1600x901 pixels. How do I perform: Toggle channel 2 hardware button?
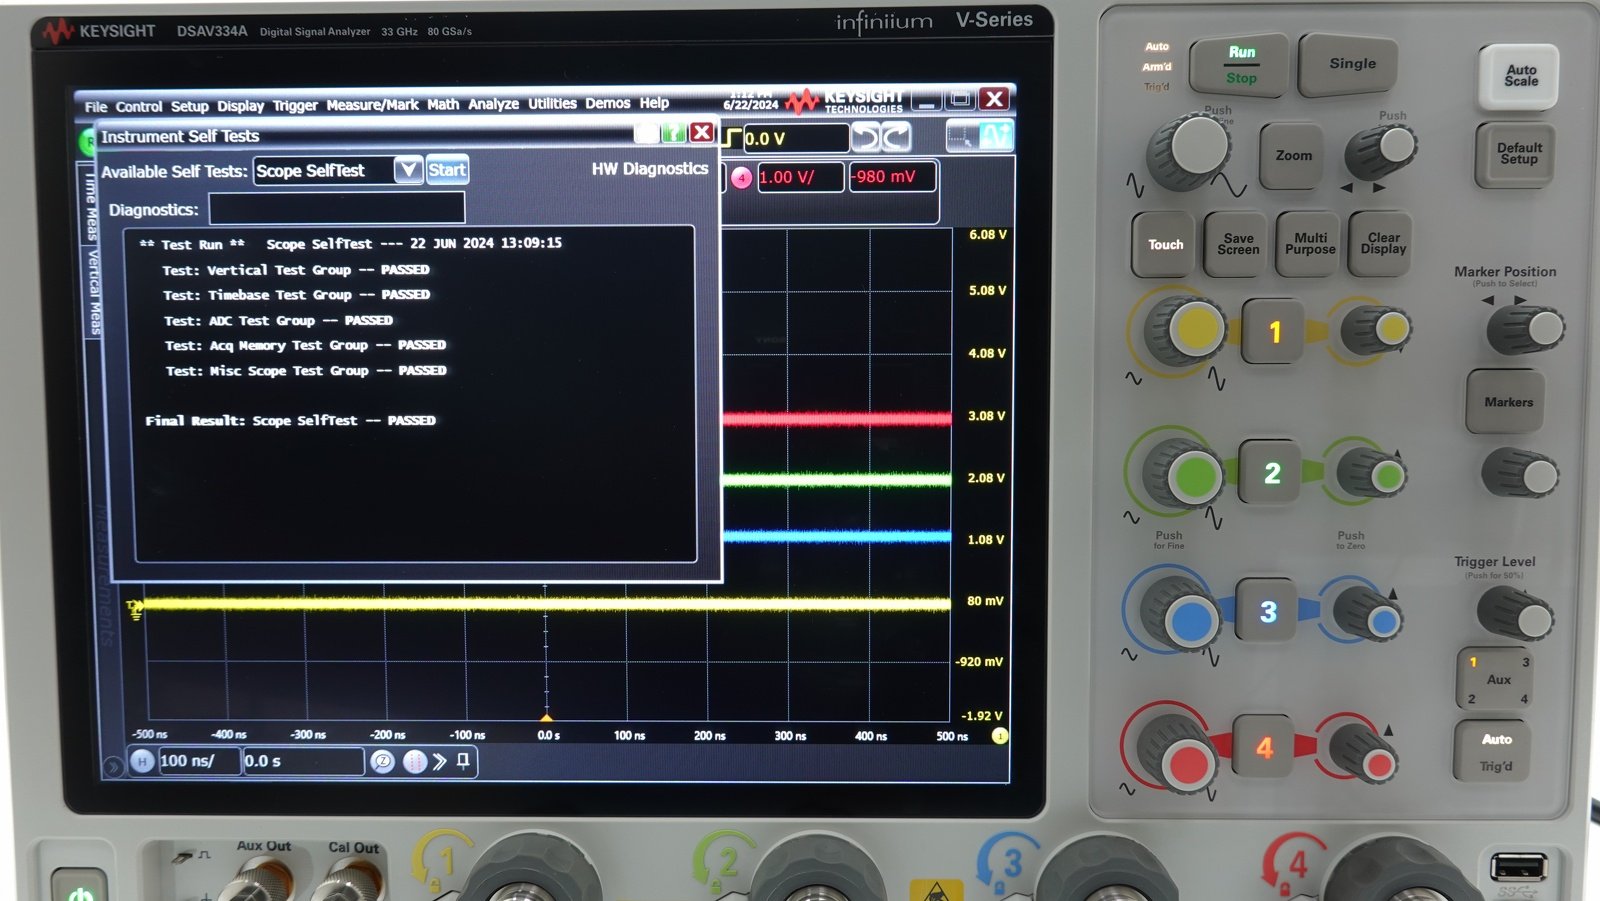pos(1271,473)
